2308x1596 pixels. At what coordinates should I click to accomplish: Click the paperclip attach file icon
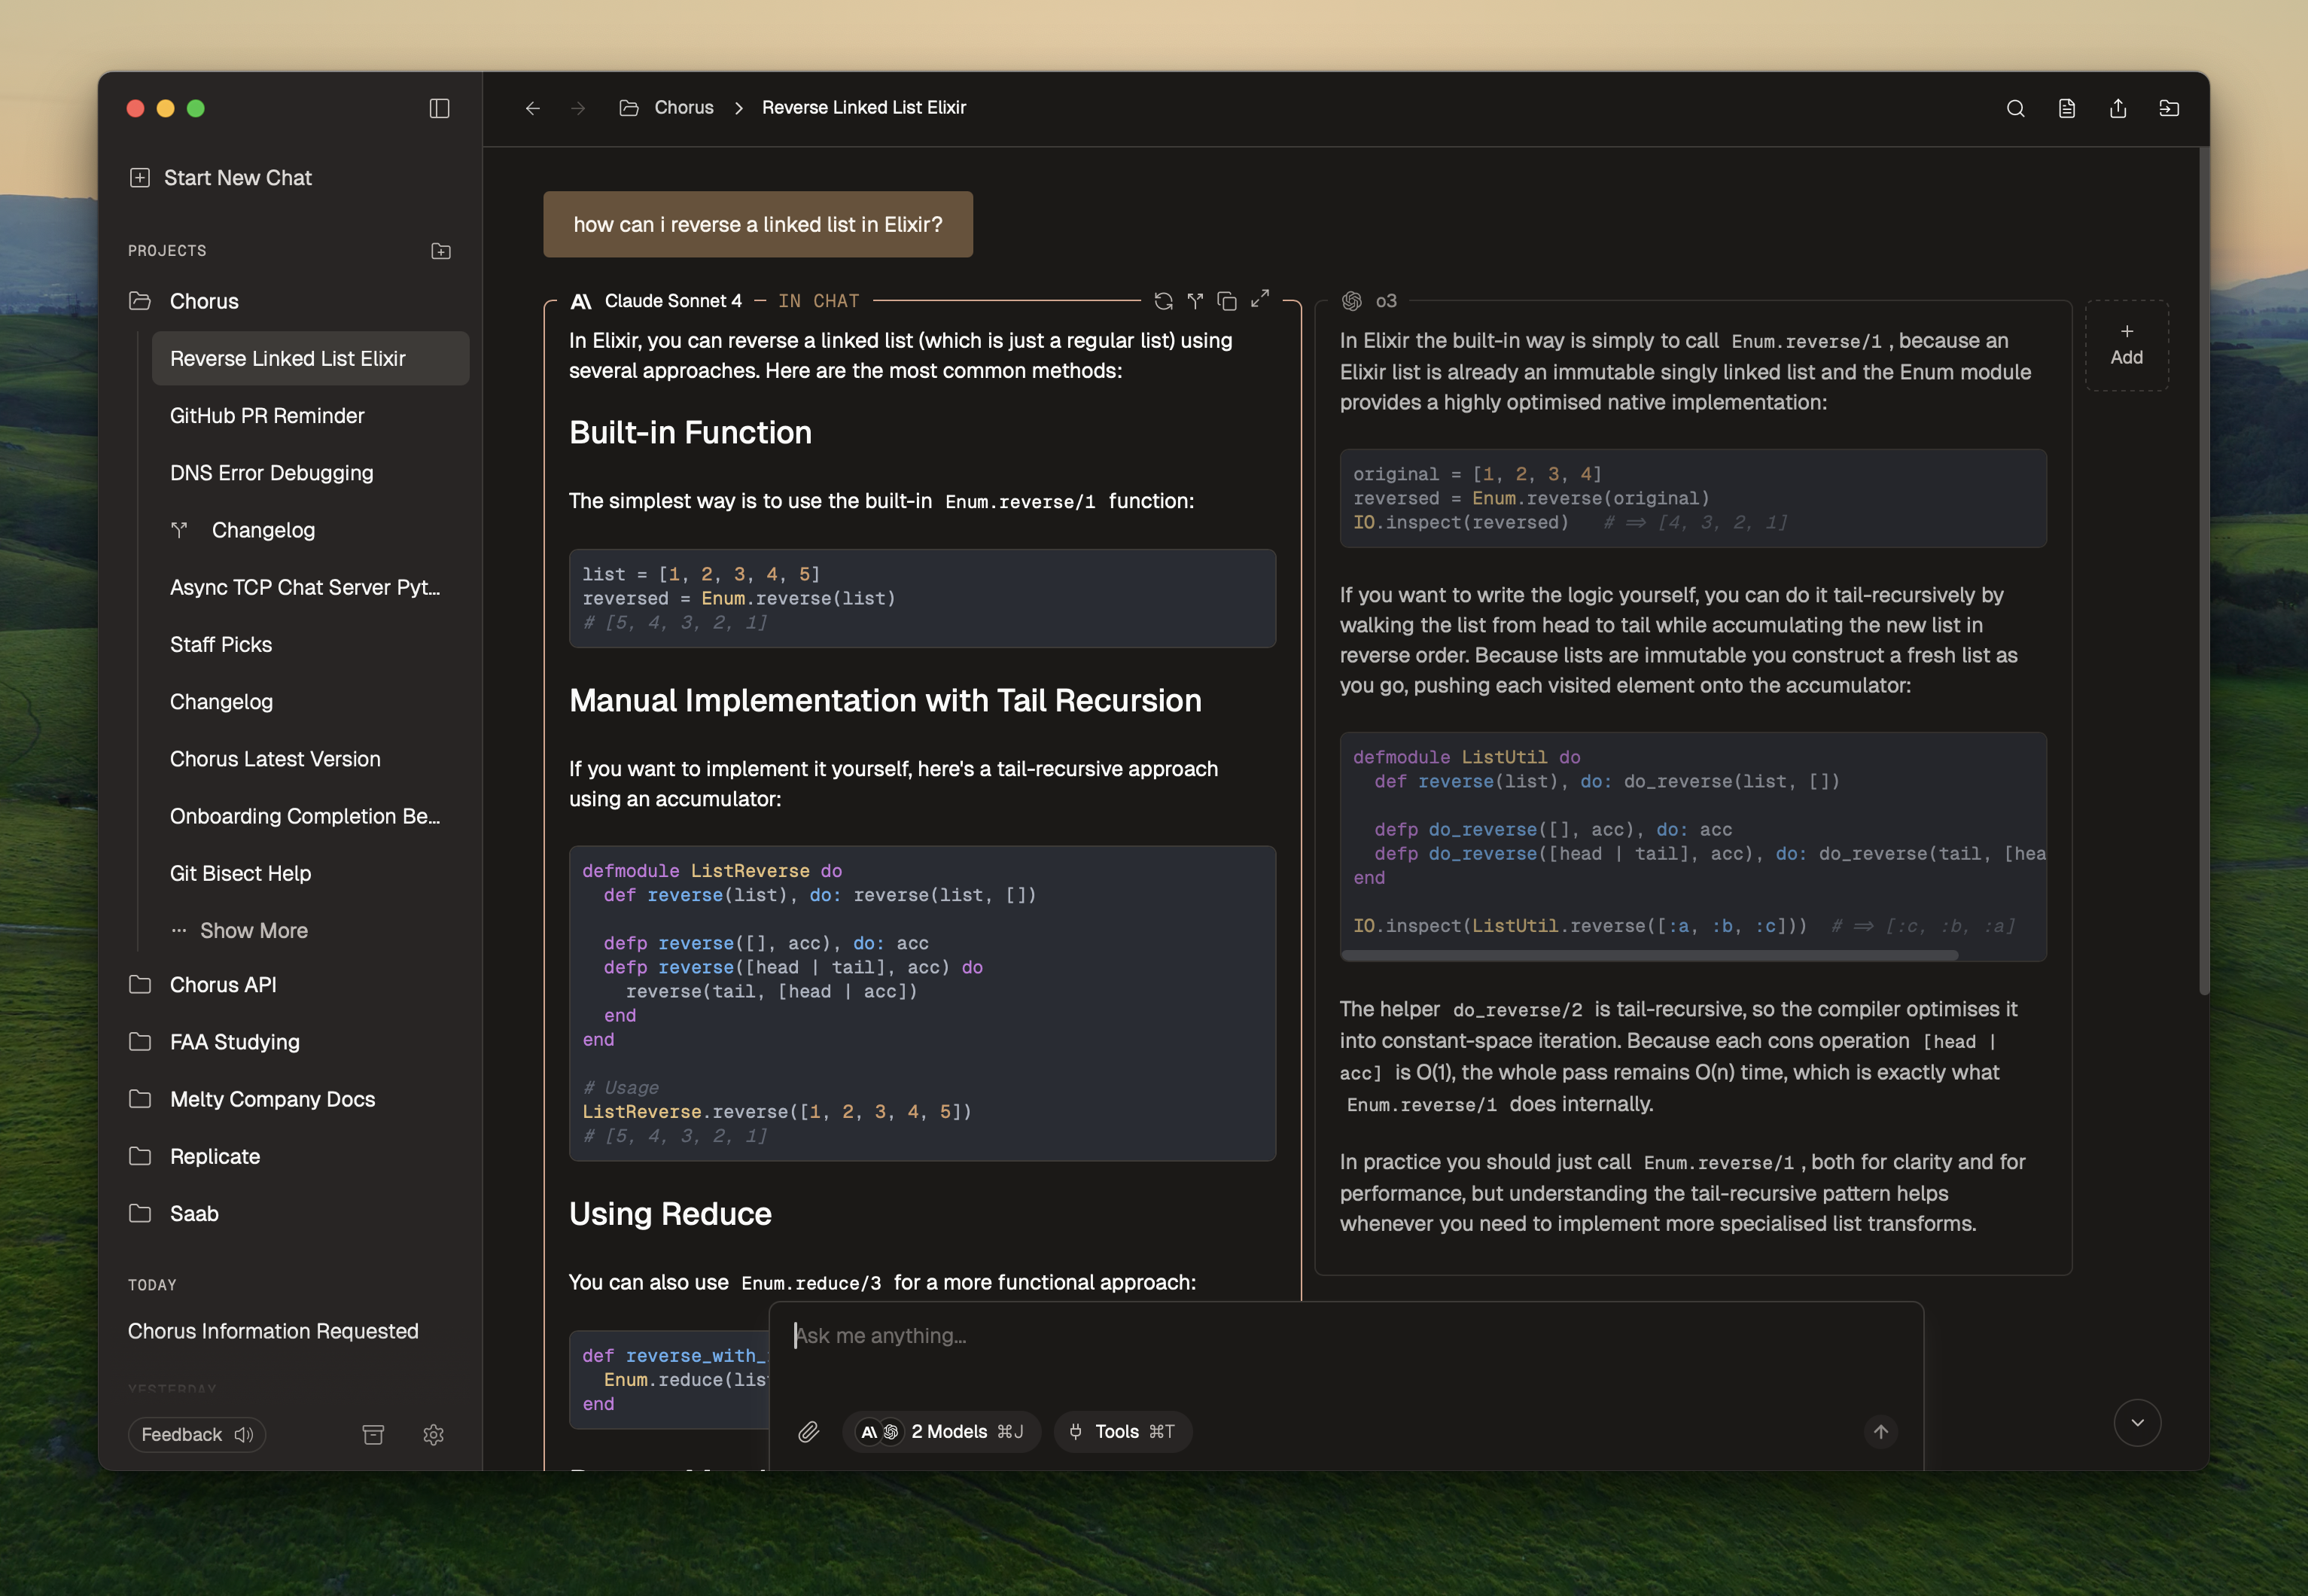coord(808,1432)
